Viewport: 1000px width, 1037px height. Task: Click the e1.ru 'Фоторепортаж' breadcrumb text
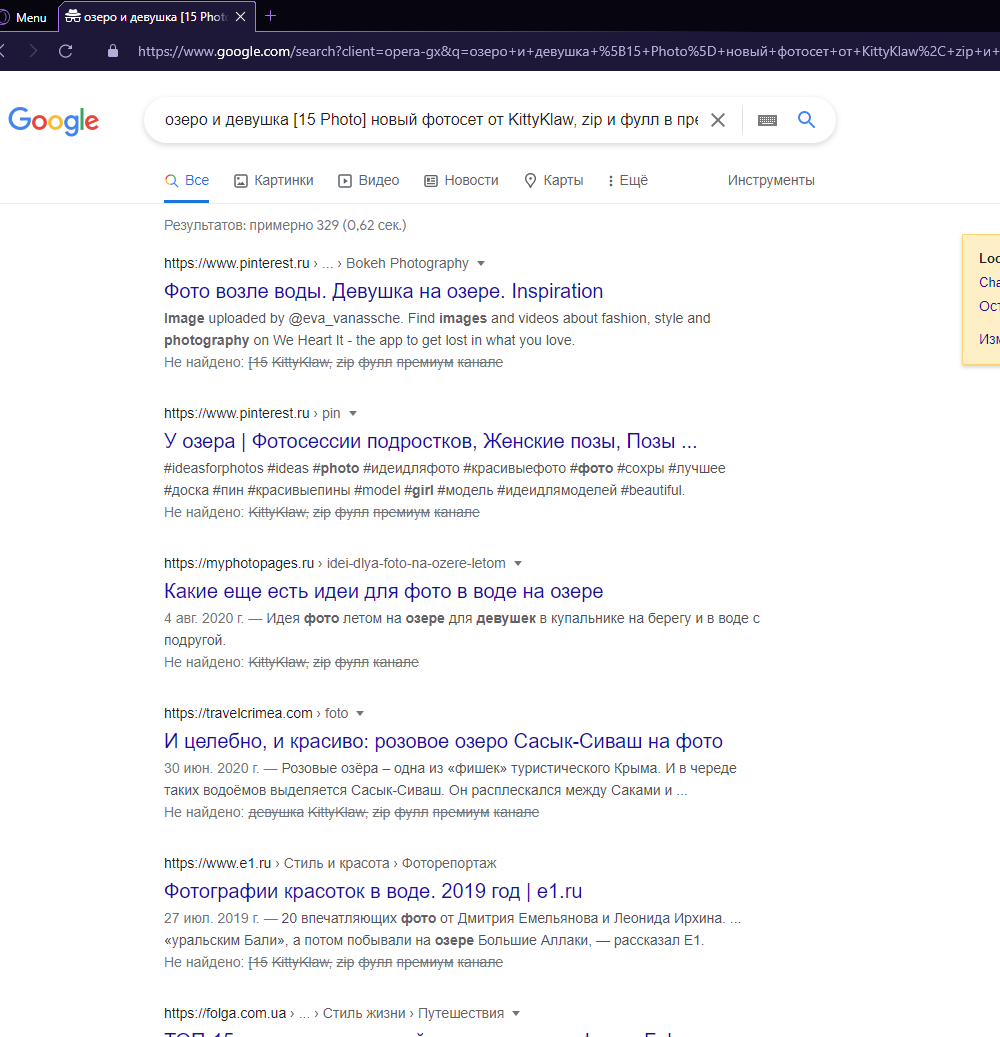(x=449, y=864)
